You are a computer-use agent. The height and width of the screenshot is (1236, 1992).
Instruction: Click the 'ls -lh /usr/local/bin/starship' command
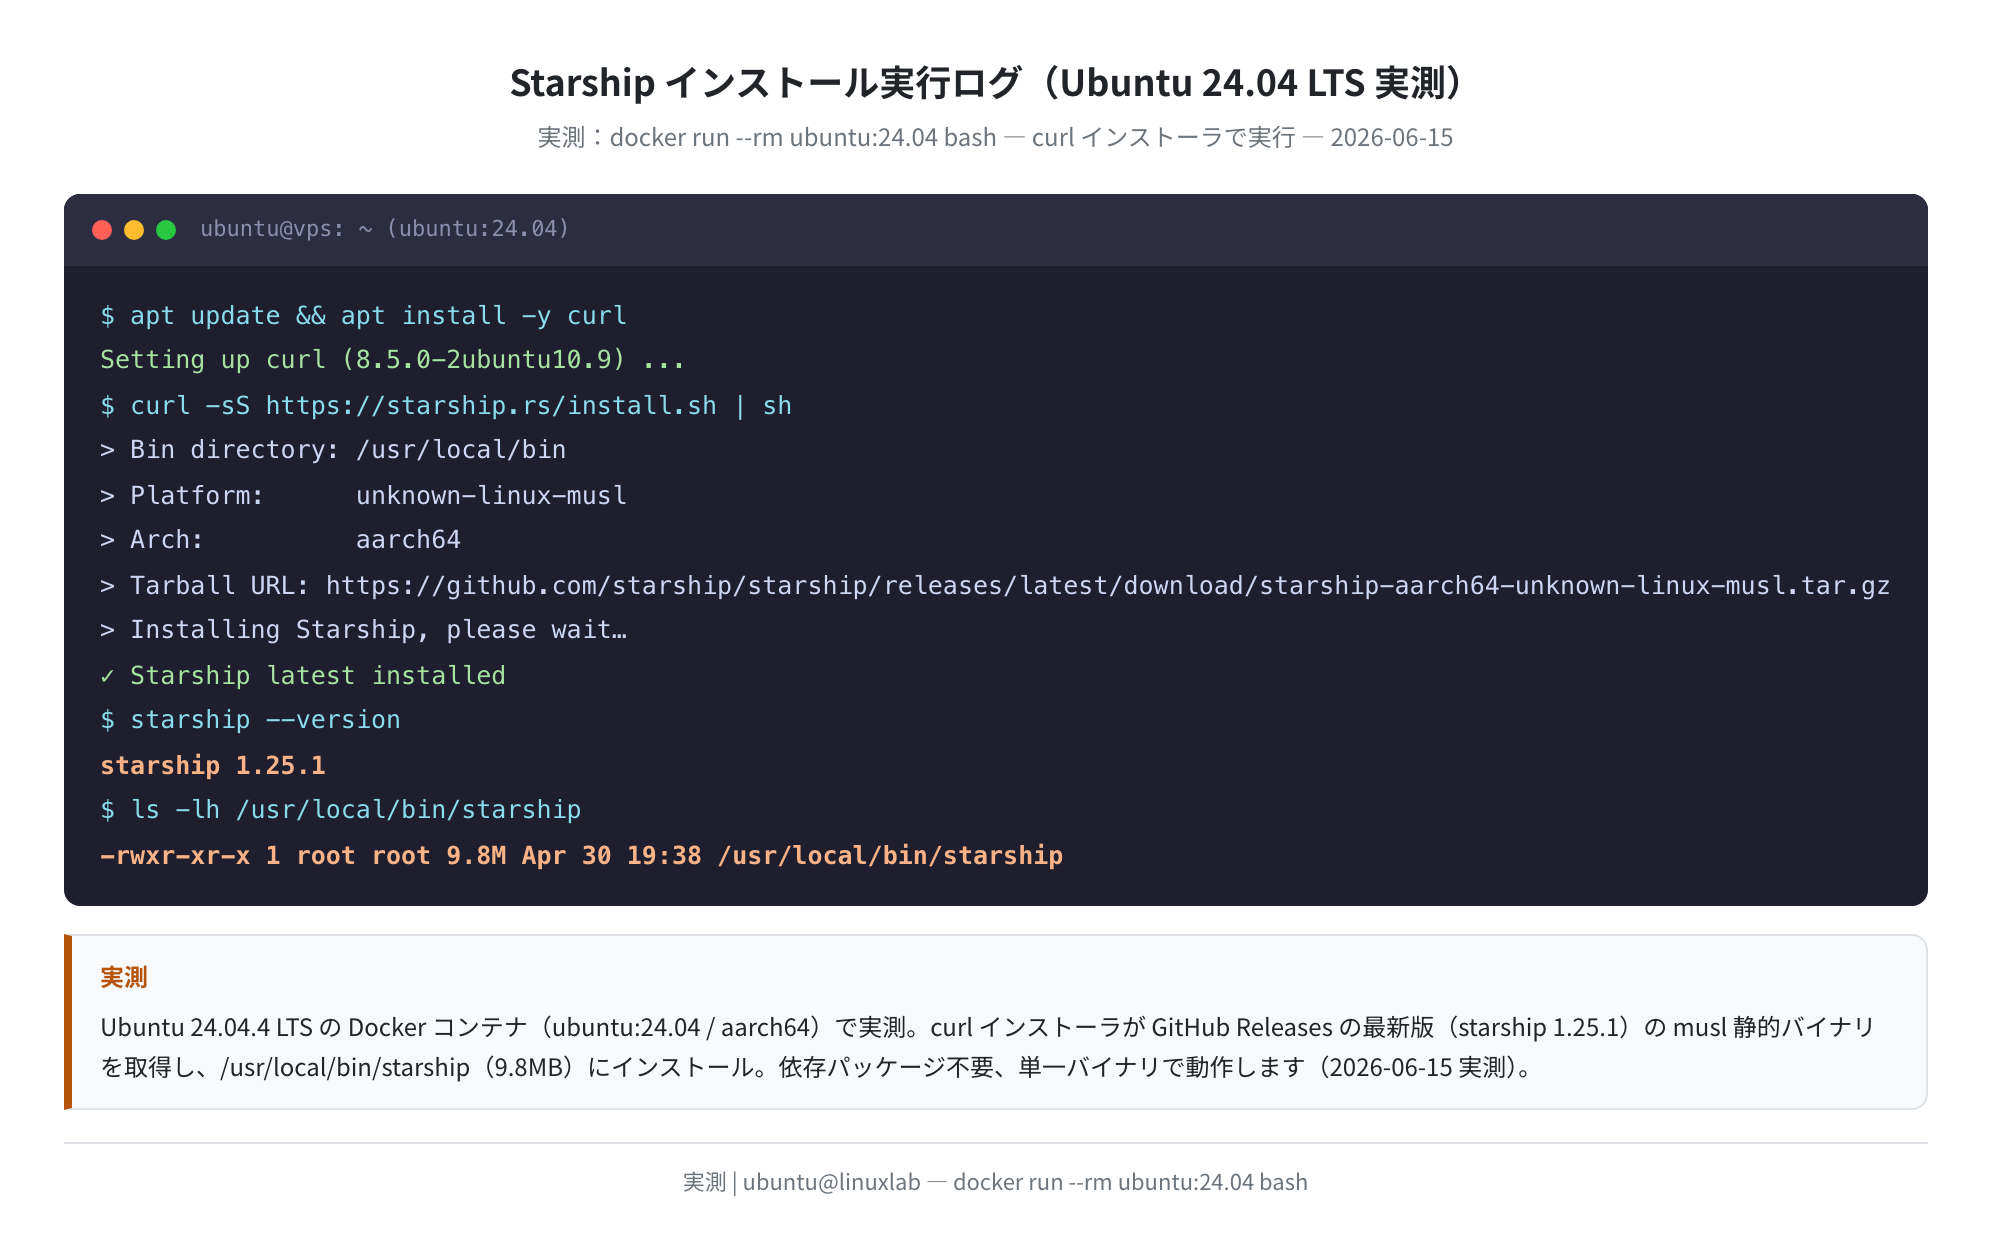coord(341,810)
